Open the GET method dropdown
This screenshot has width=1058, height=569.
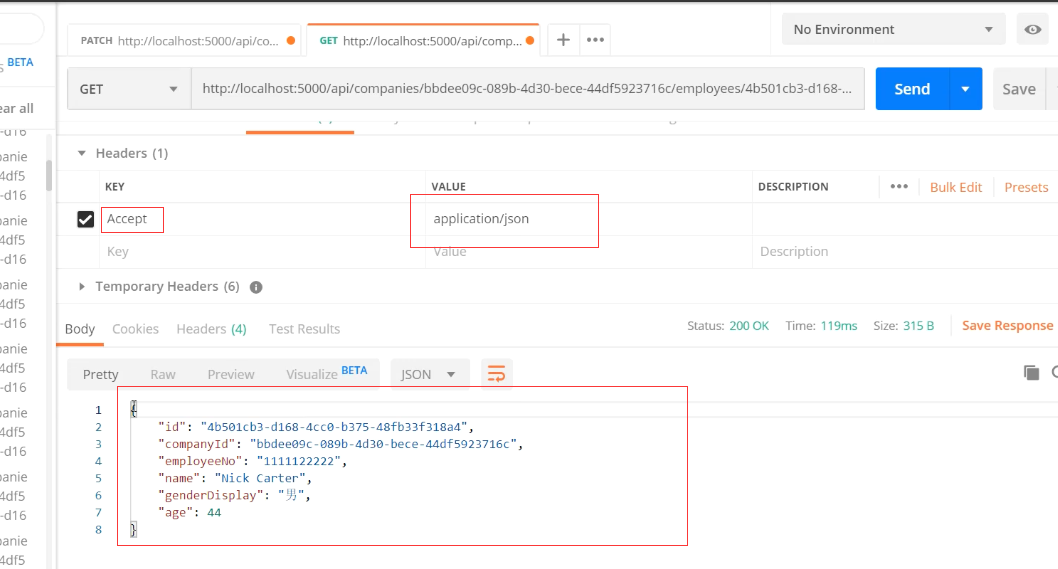pyautogui.click(x=129, y=89)
